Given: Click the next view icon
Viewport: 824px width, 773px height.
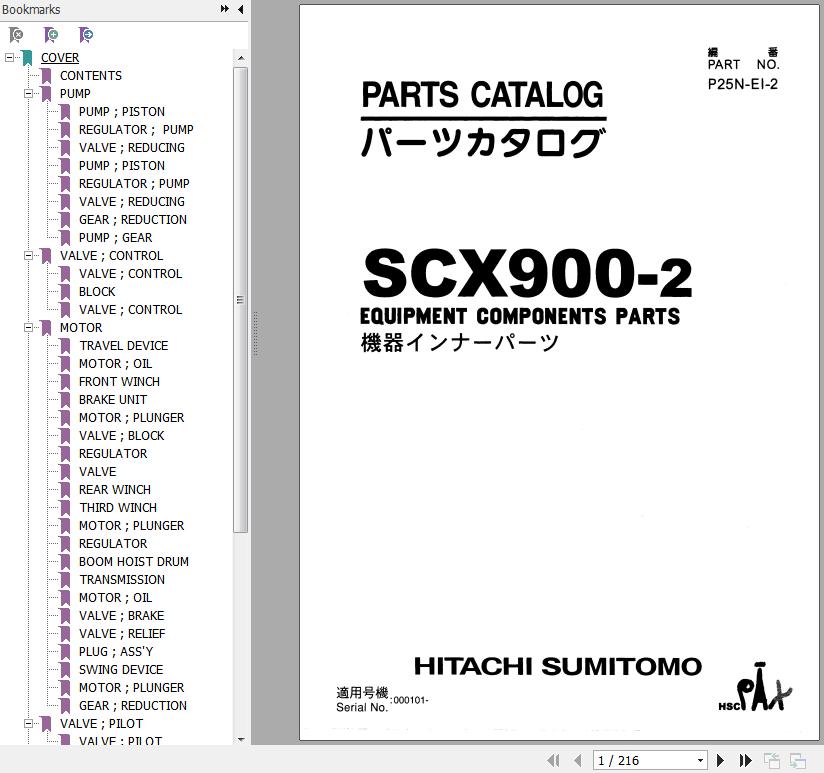Looking at the screenshot, I should [x=798, y=760].
